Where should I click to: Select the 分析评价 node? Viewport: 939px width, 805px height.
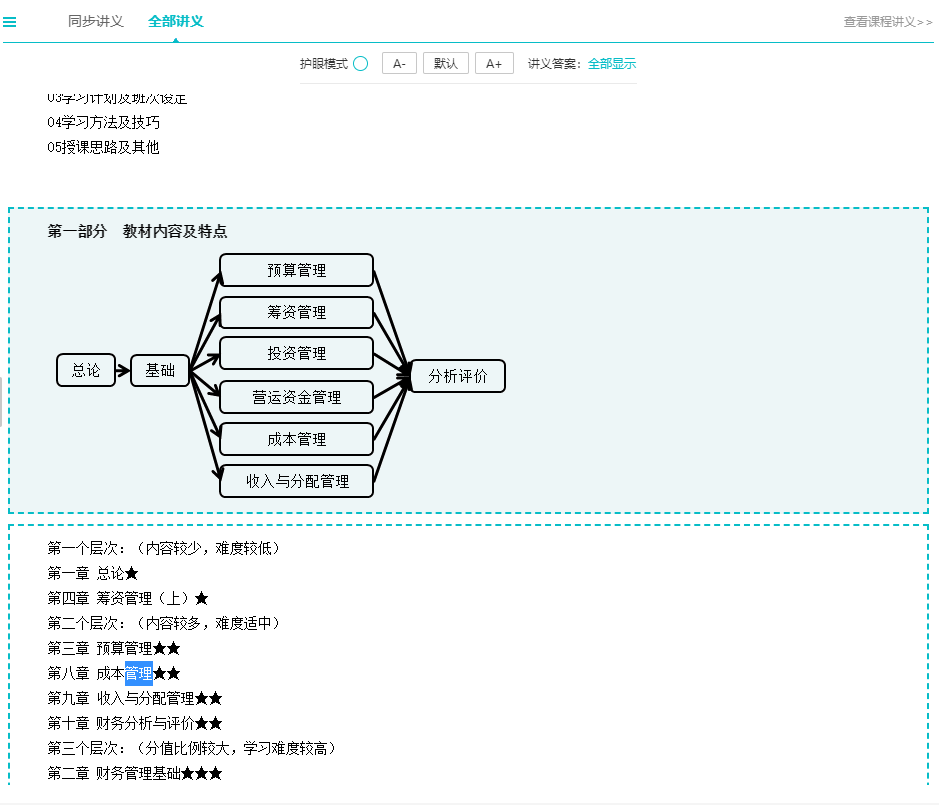pos(457,376)
